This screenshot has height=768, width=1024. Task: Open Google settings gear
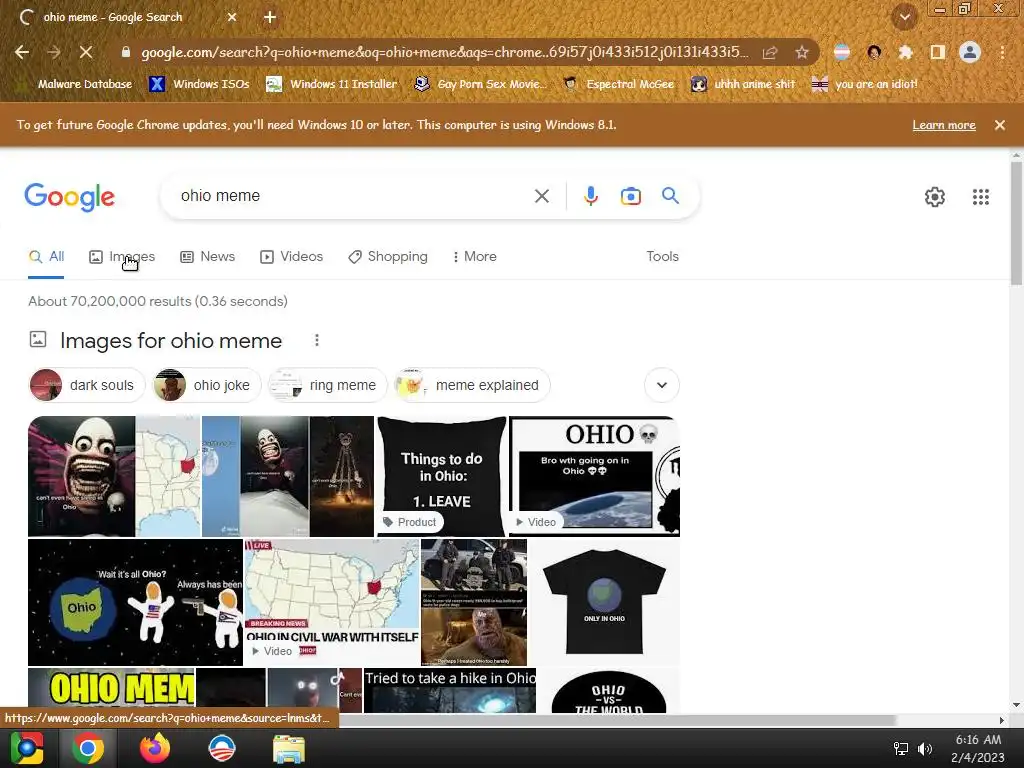[x=935, y=197]
